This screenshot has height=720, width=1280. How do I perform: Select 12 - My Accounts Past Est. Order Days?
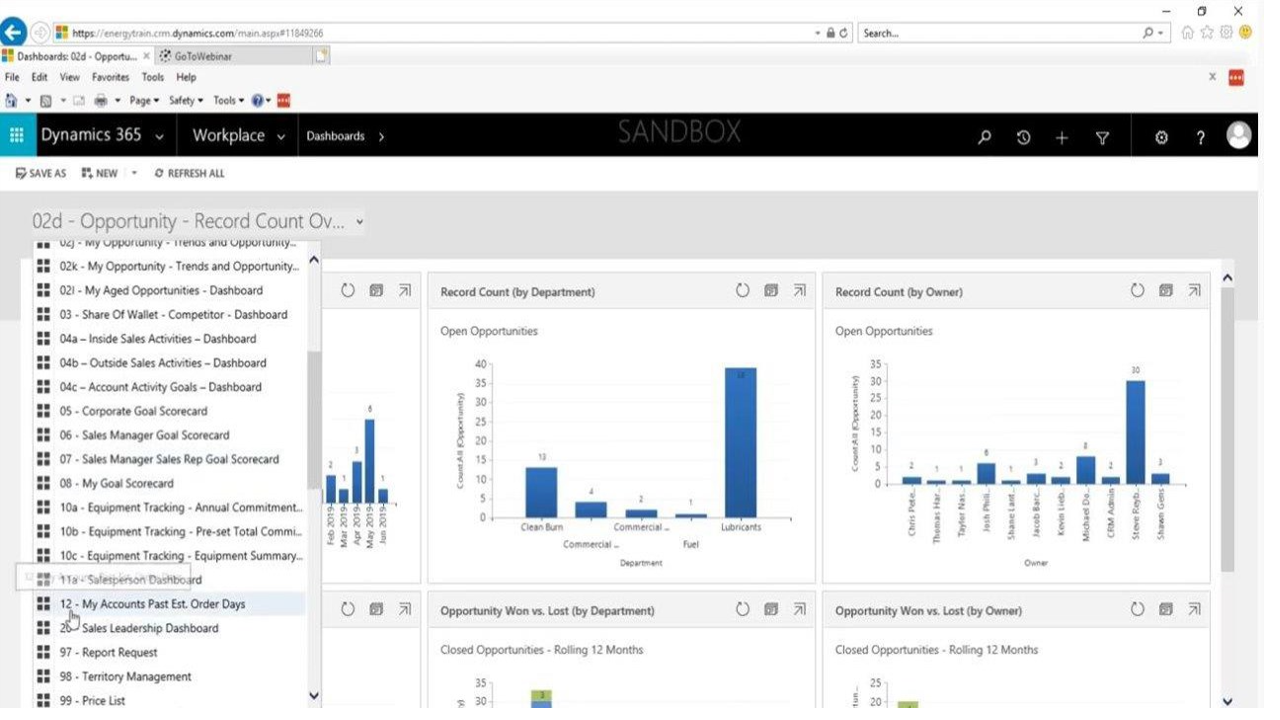tap(168, 604)
